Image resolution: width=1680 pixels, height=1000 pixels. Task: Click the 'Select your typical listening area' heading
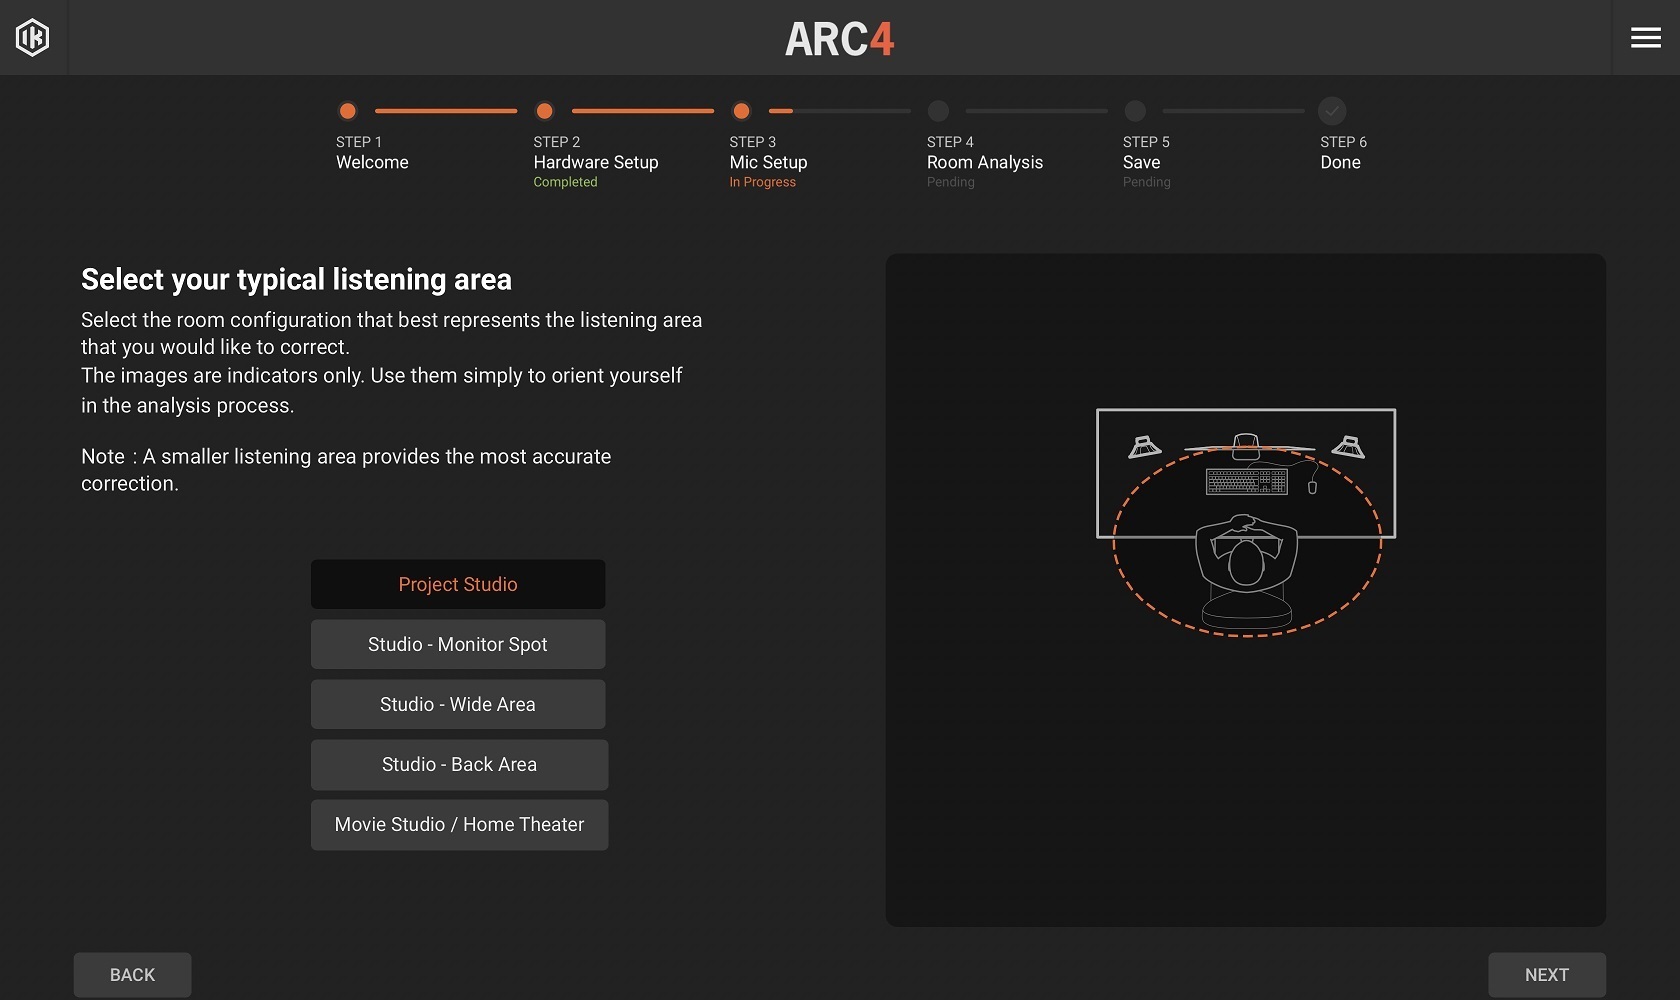[x=296, y=279]
